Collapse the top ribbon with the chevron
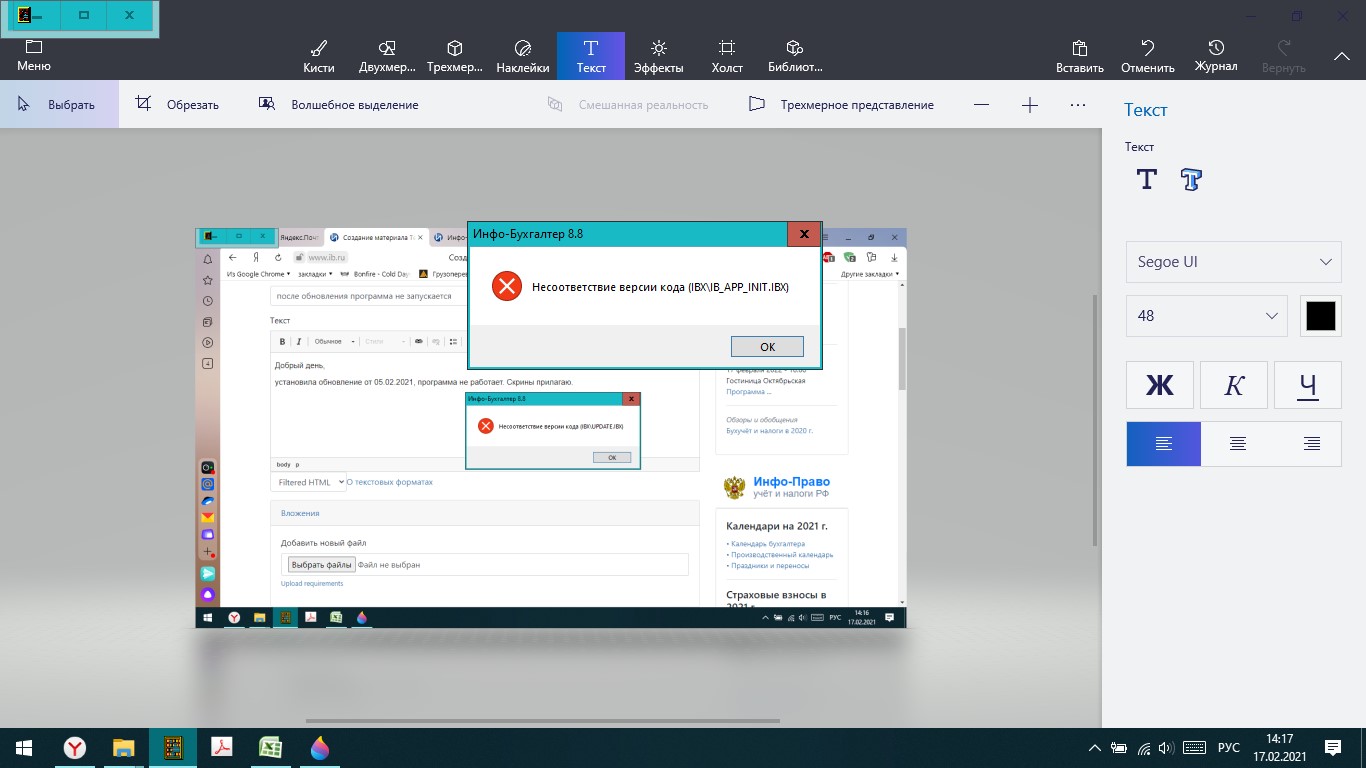The image size is (1366, 768). 1342,57
